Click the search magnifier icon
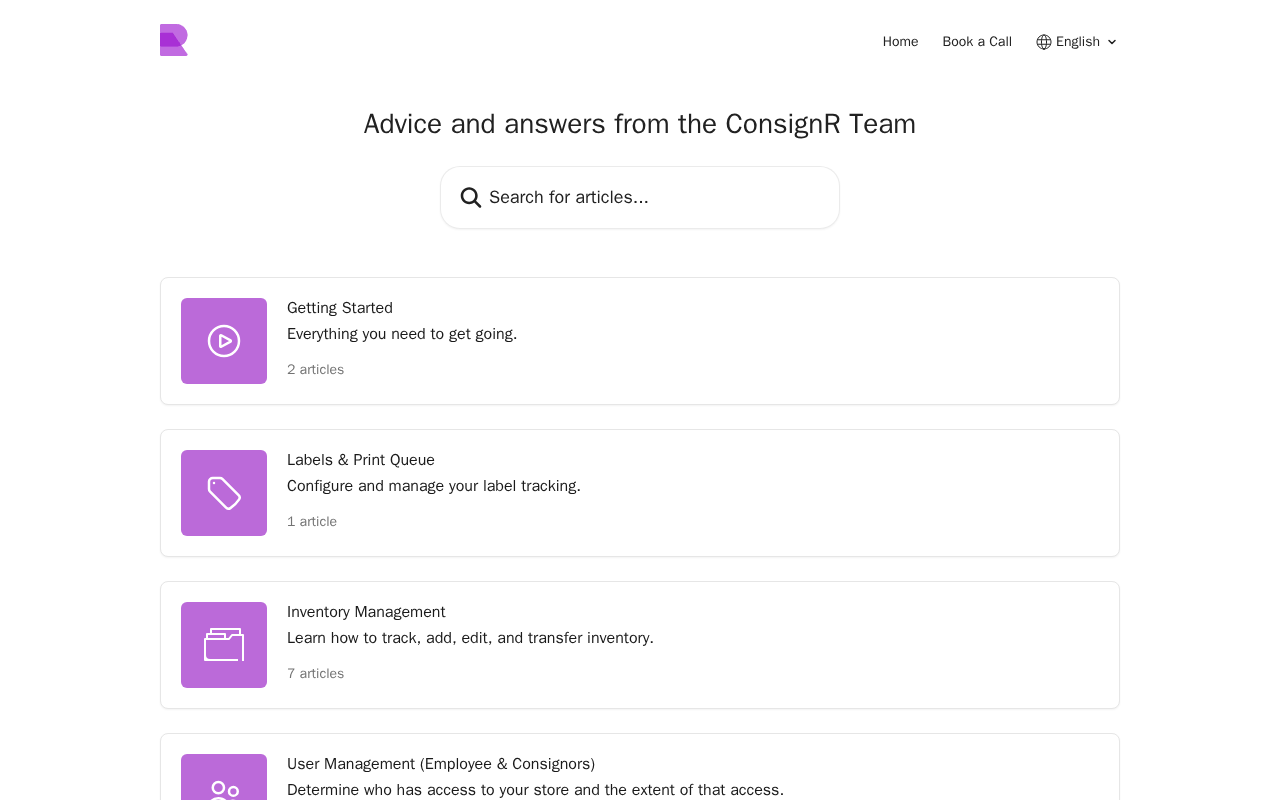 pos(471,198)
